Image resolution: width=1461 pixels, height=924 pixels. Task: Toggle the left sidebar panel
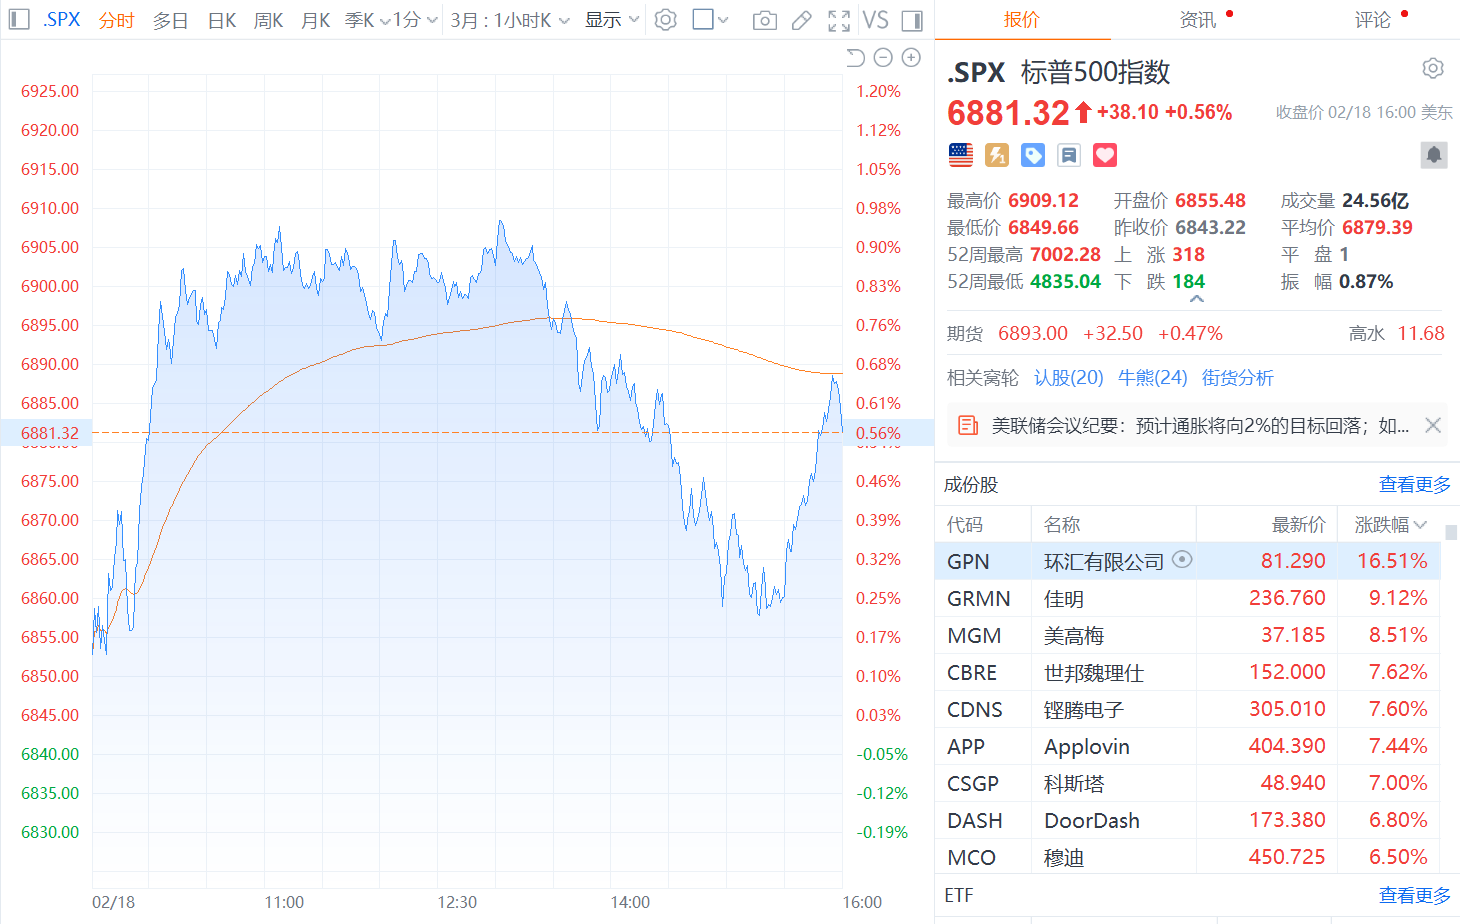pyautogui.click(x=18, y=20)
